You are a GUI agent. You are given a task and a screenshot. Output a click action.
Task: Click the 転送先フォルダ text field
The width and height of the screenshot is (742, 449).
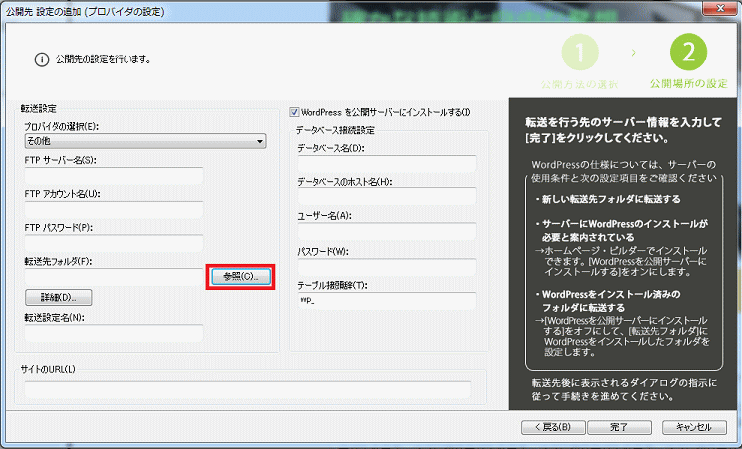(113, 276)
